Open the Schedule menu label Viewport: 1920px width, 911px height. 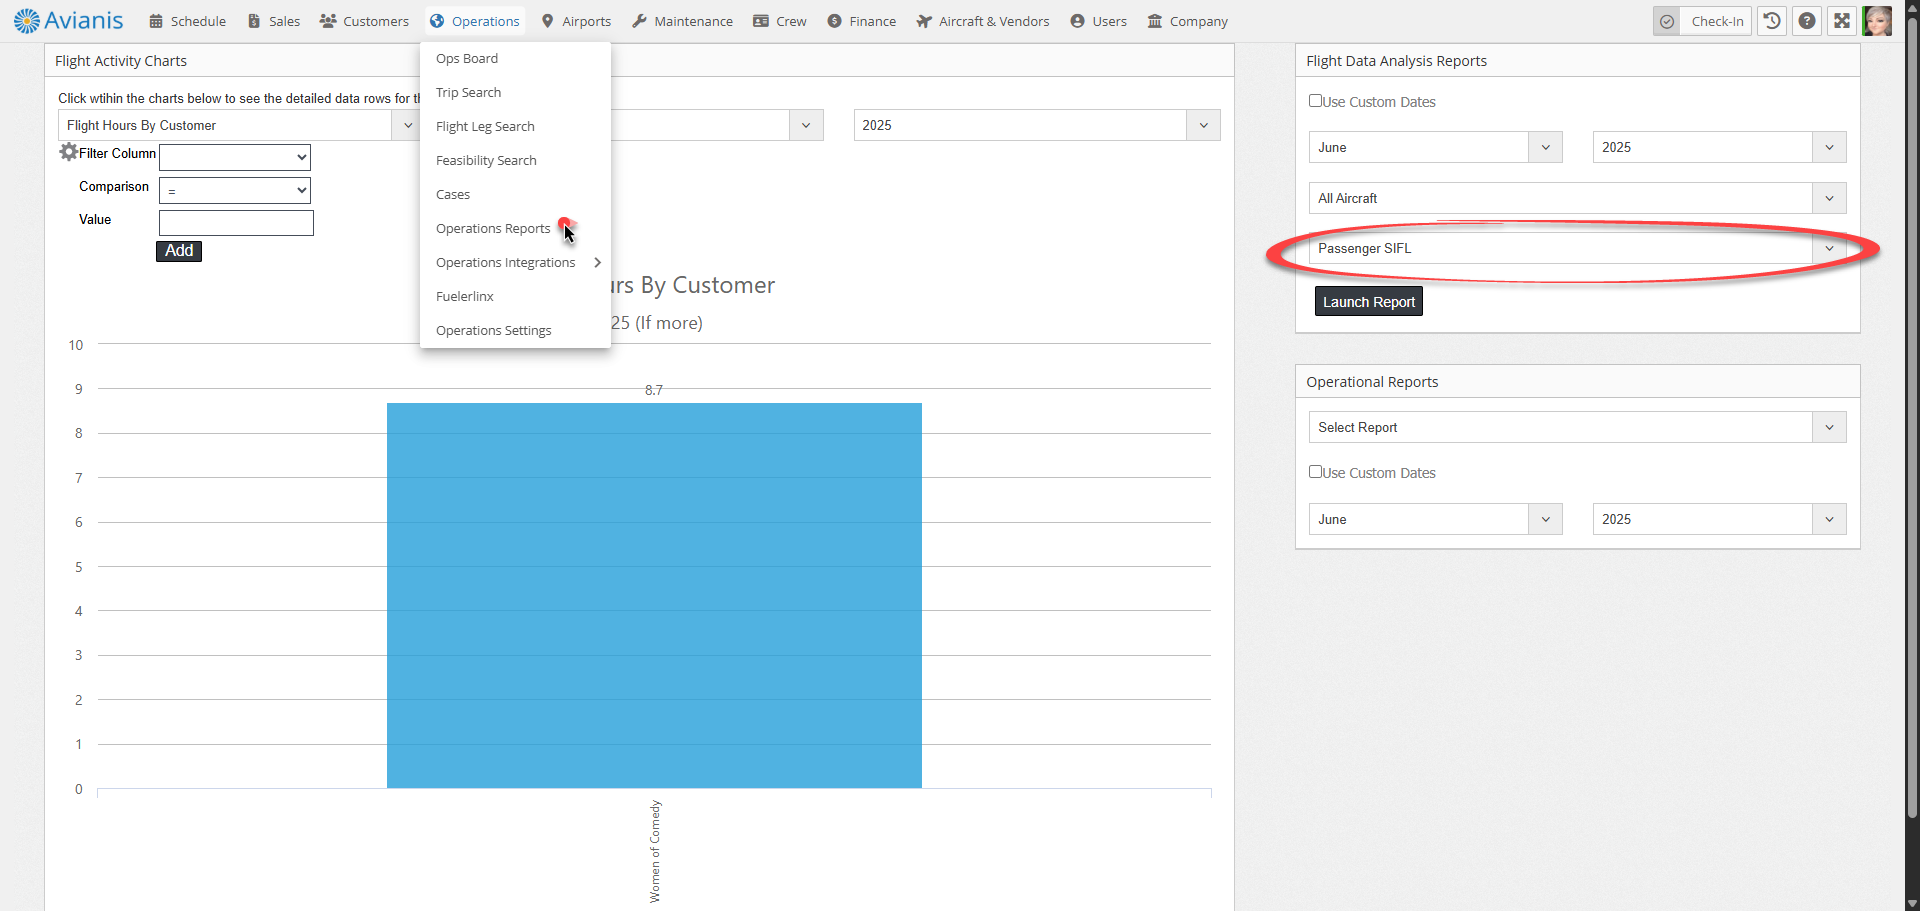tap(198, 21)
